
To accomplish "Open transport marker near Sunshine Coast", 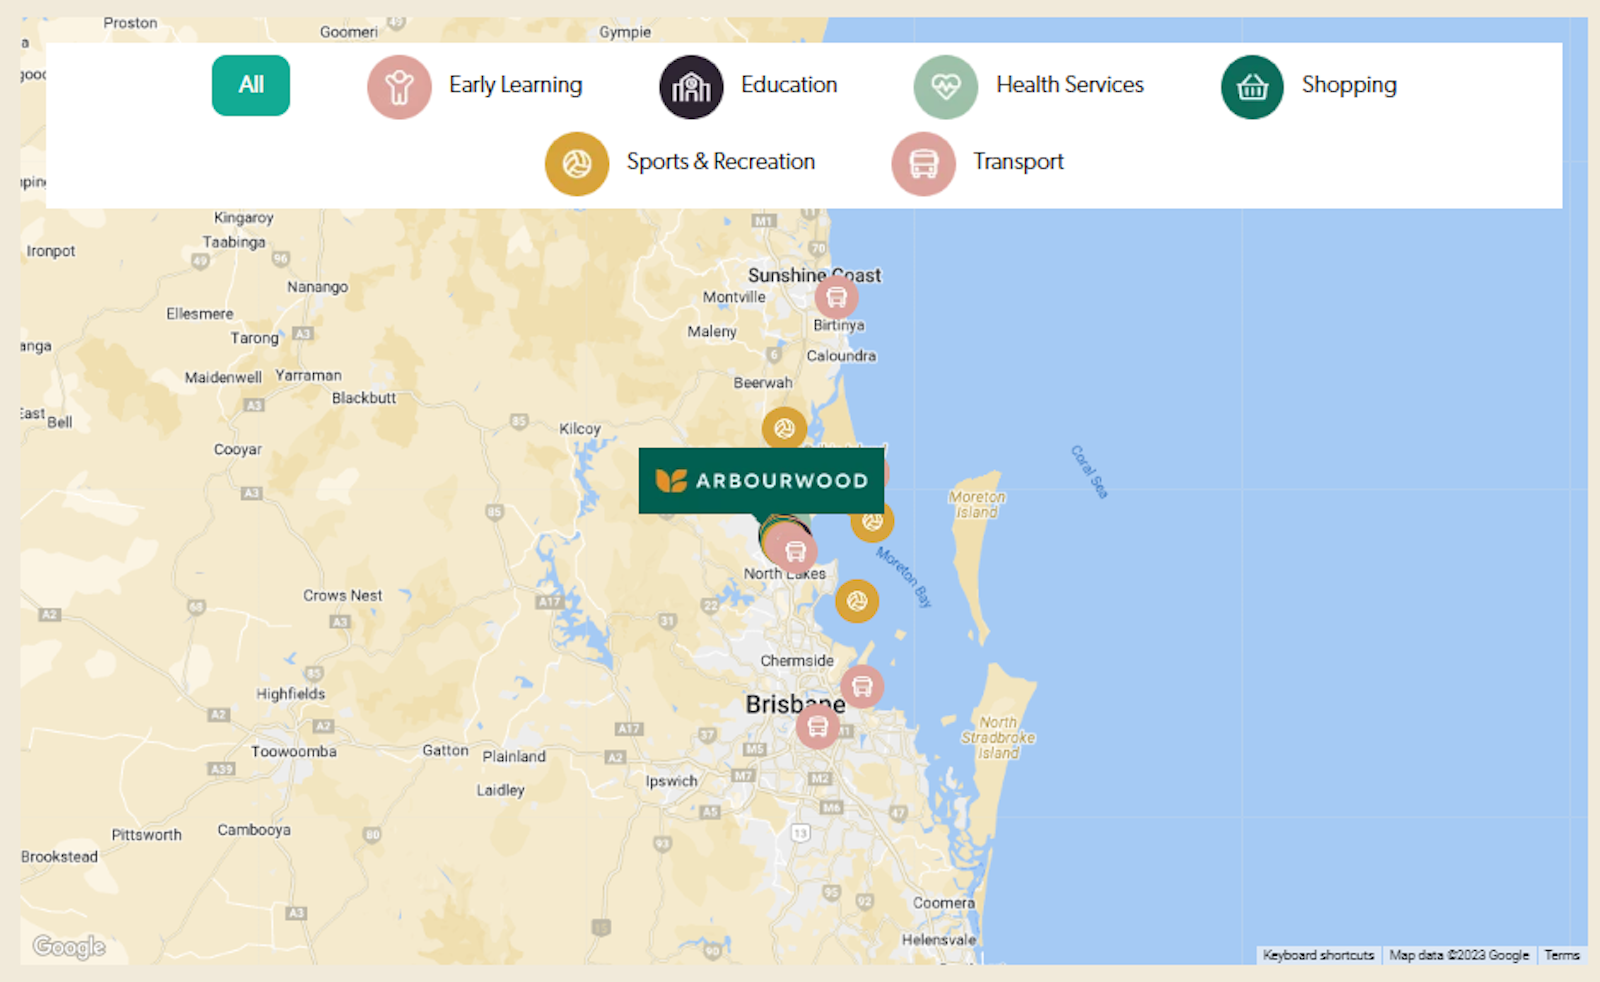I will tap(836, 297).
